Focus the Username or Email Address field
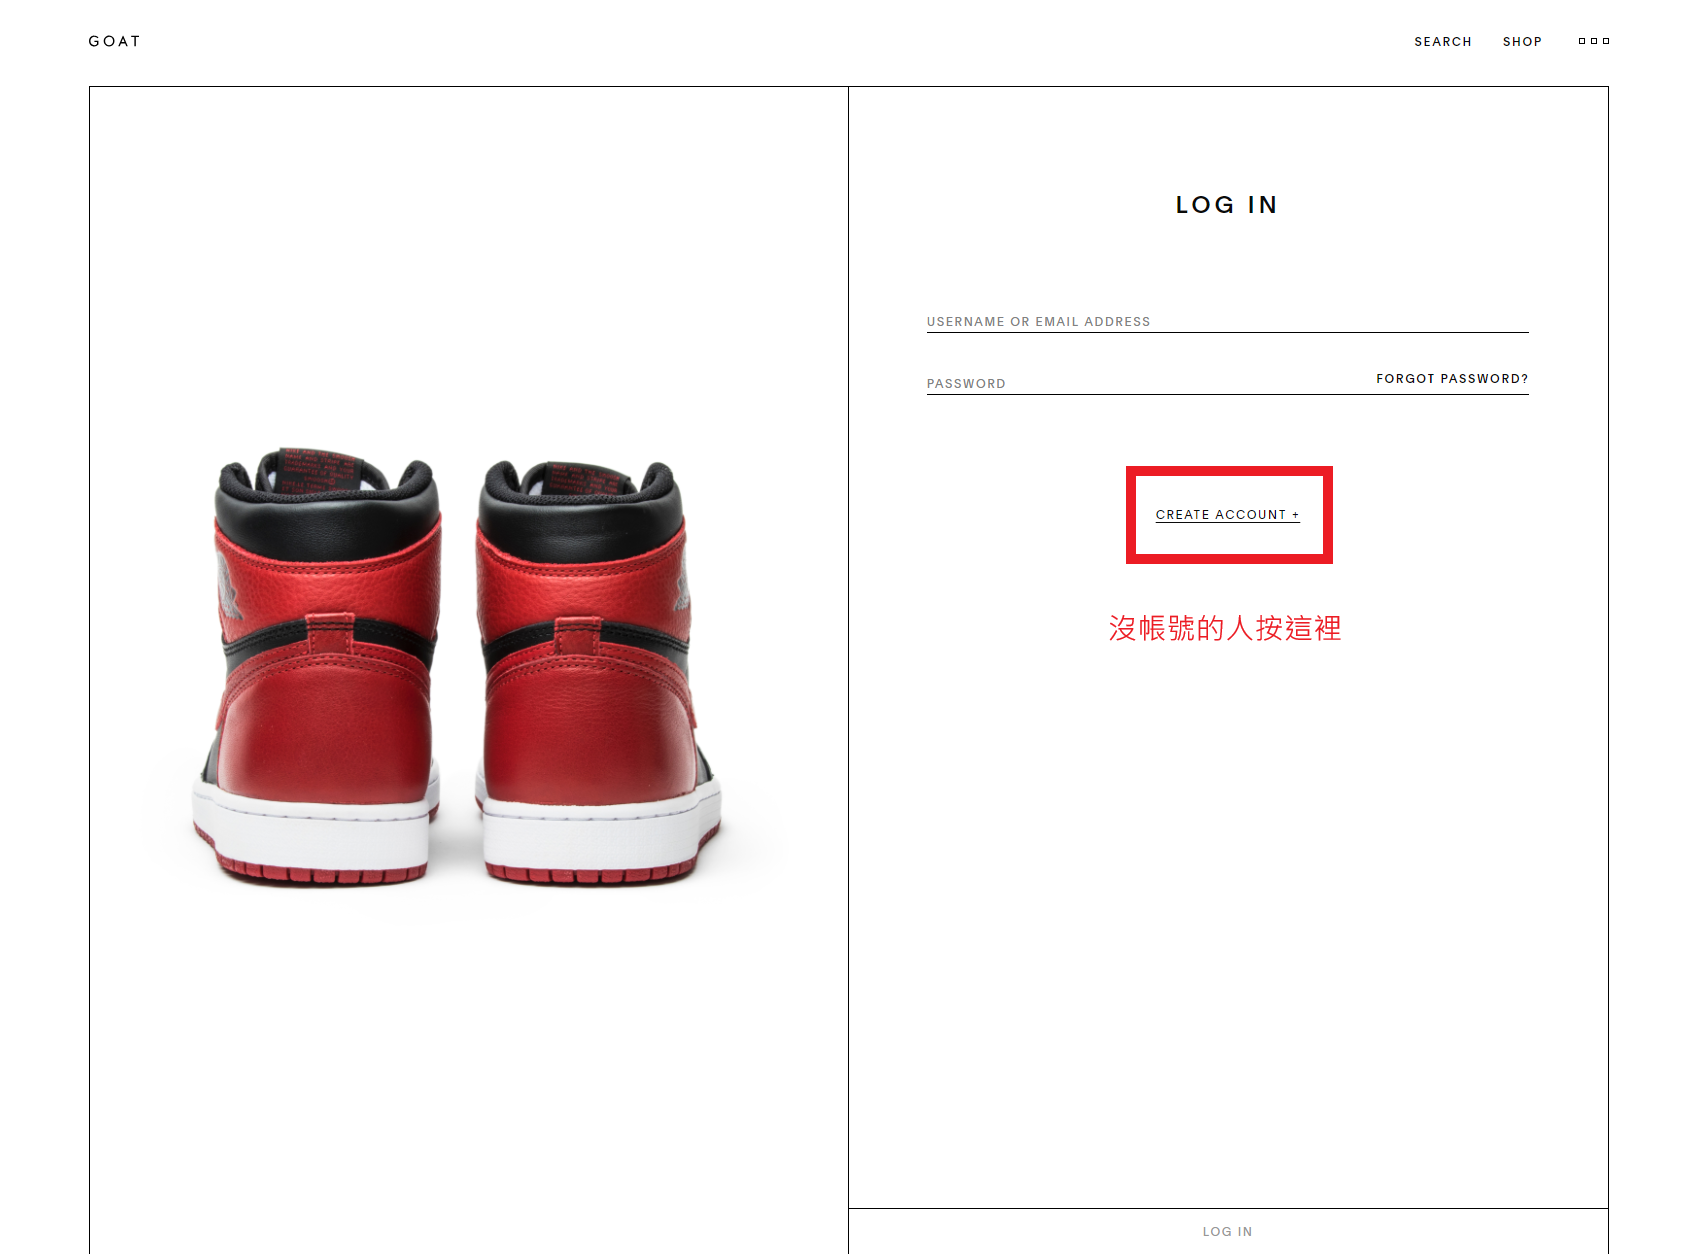 point(1227,321)
